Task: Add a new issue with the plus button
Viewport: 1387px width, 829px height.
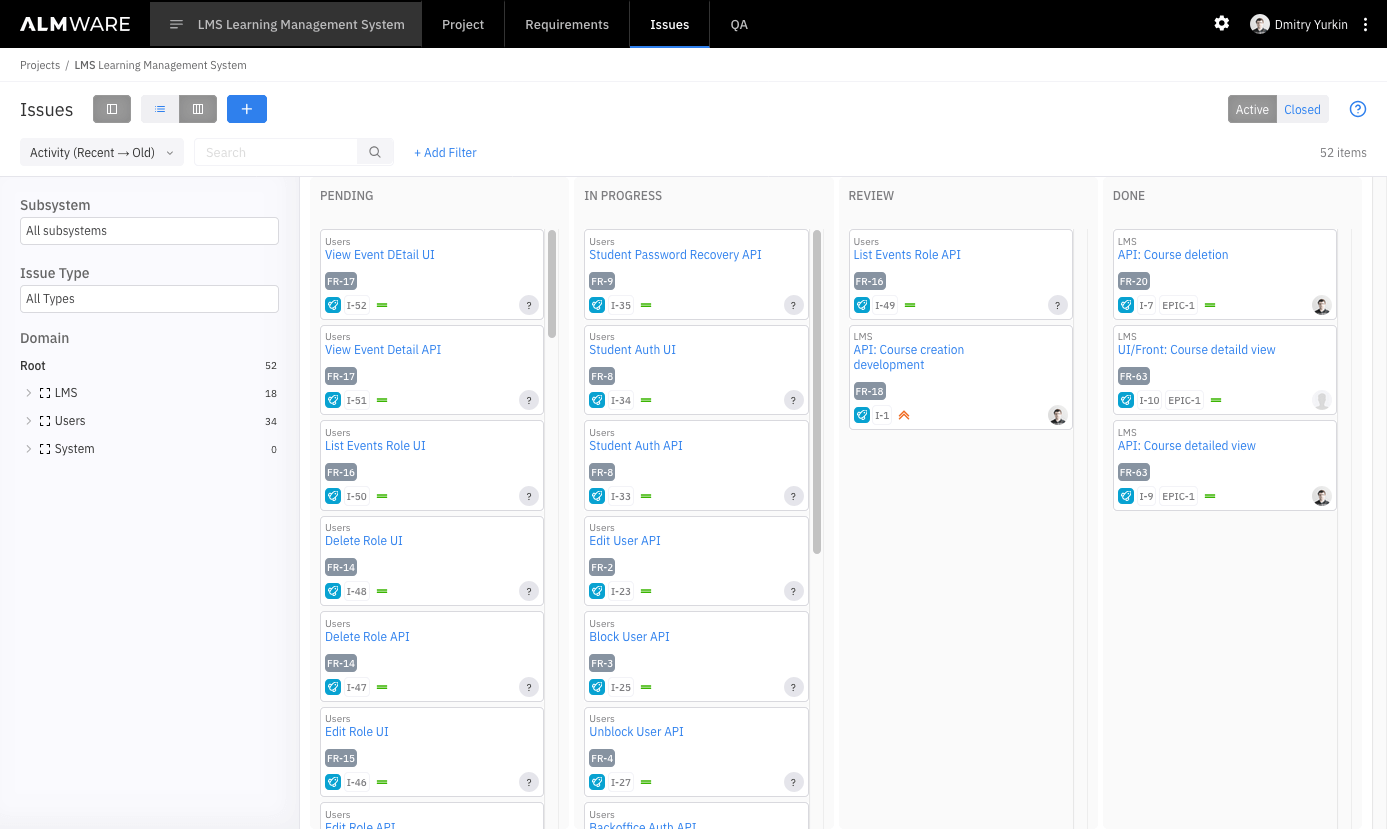Action: coord(247,109)
